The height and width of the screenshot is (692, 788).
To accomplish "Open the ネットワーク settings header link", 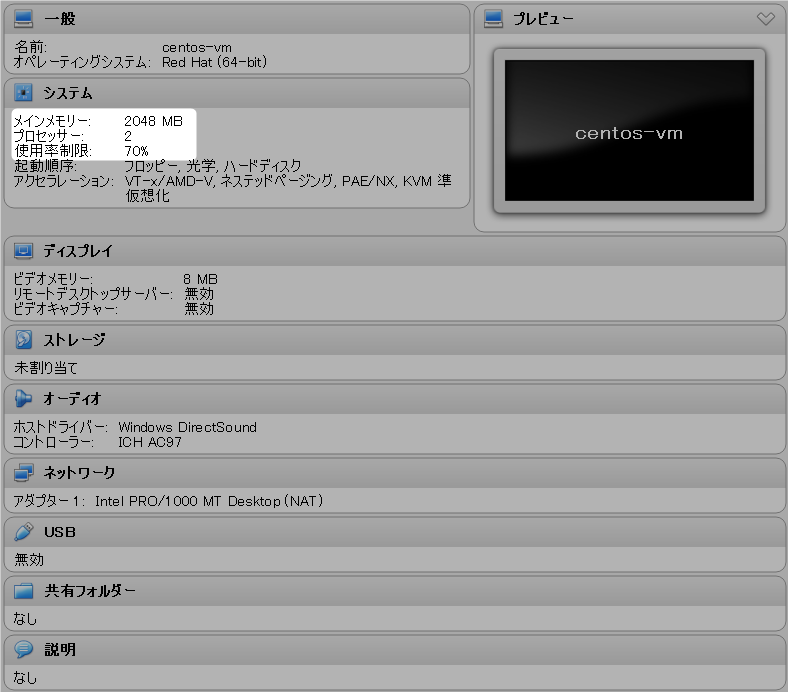I will click(x=79, y=472).
